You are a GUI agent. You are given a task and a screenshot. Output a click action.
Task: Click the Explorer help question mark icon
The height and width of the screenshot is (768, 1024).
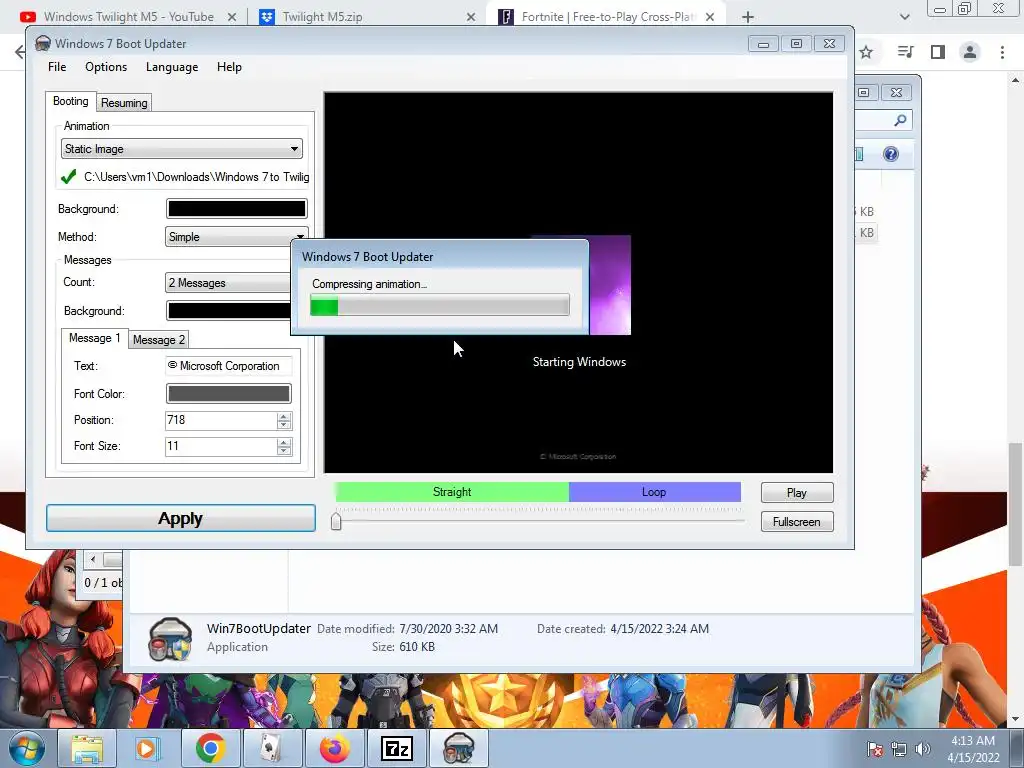pyautogui.click(x=891, y=154)
